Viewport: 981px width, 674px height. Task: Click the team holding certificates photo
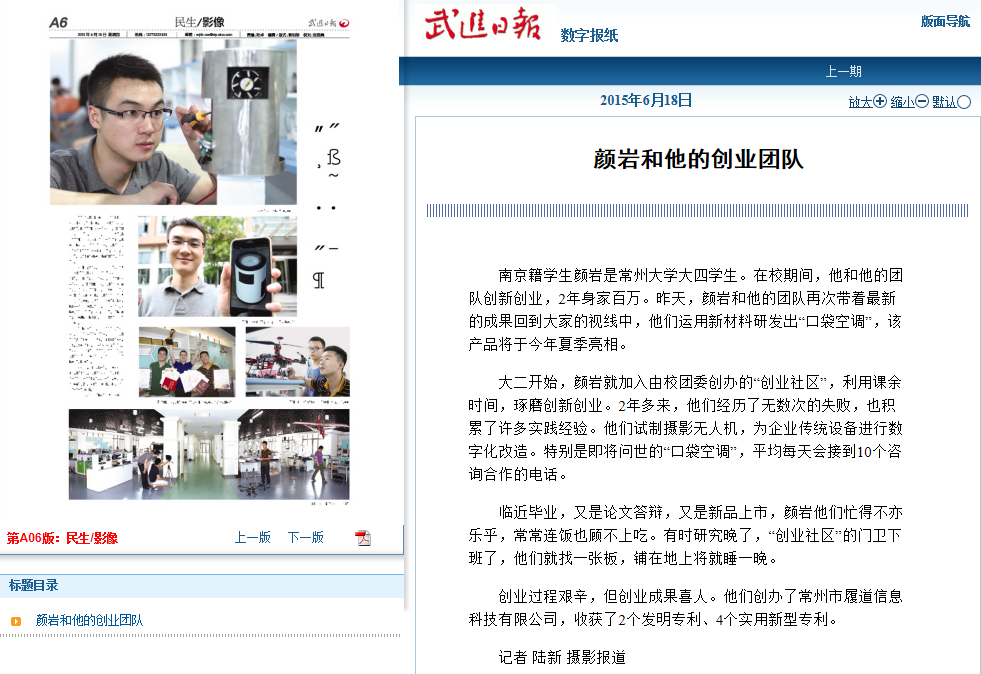tap(187, 361)
